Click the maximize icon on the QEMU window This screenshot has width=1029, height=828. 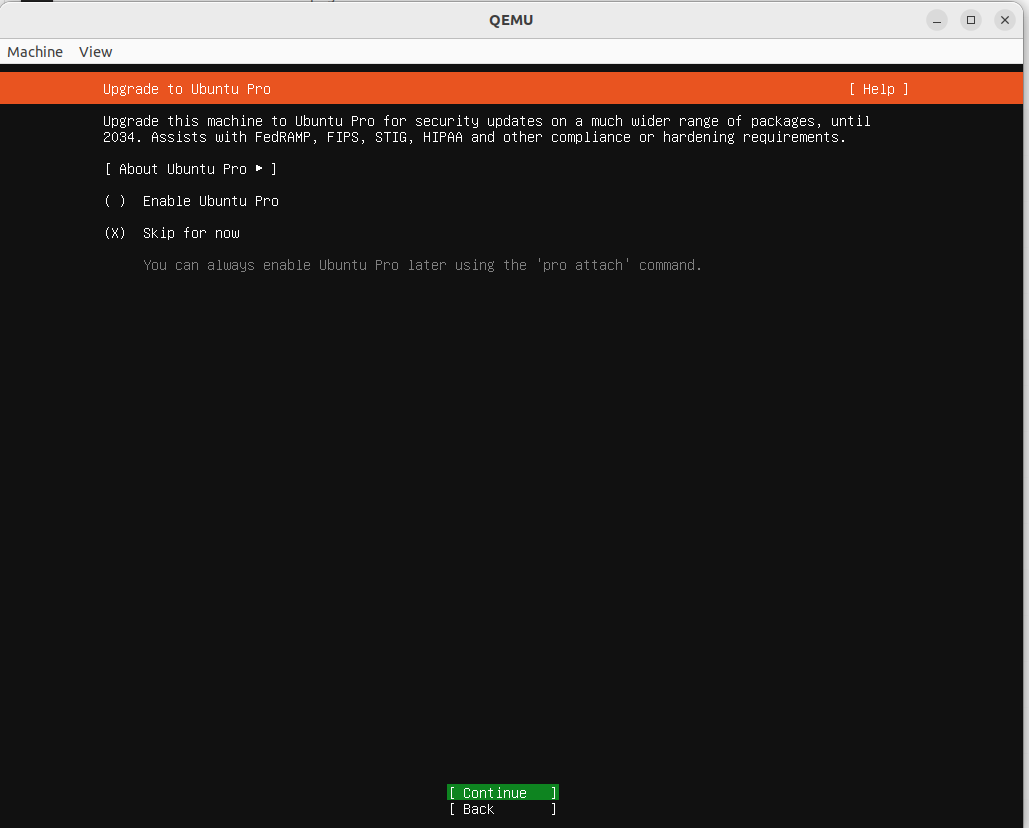[971, 19]
